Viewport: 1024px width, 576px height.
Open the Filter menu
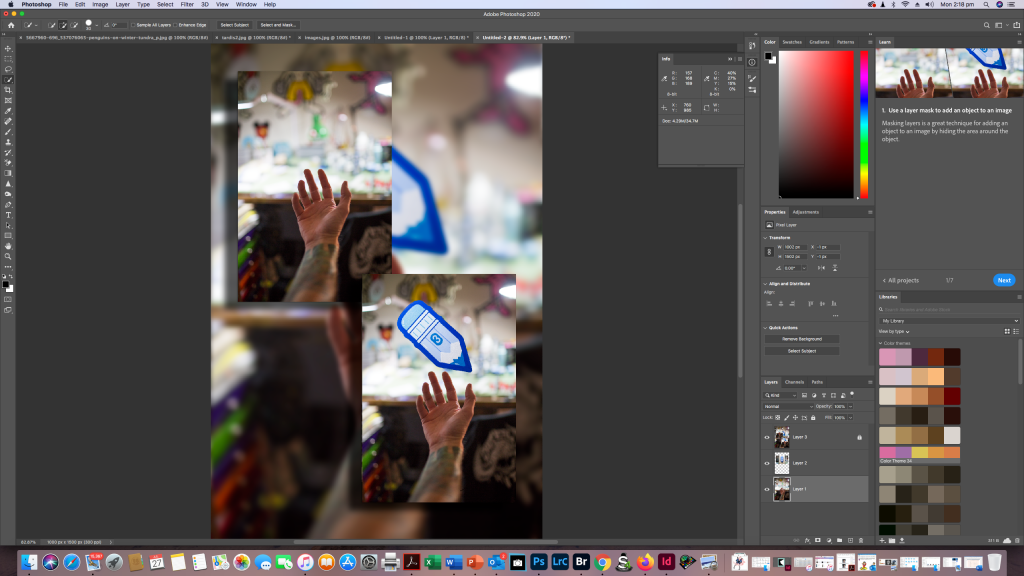[187, 4]
